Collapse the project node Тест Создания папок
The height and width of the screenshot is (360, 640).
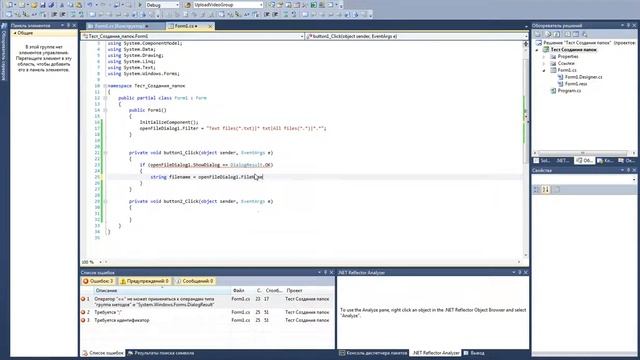pos(537,50)
